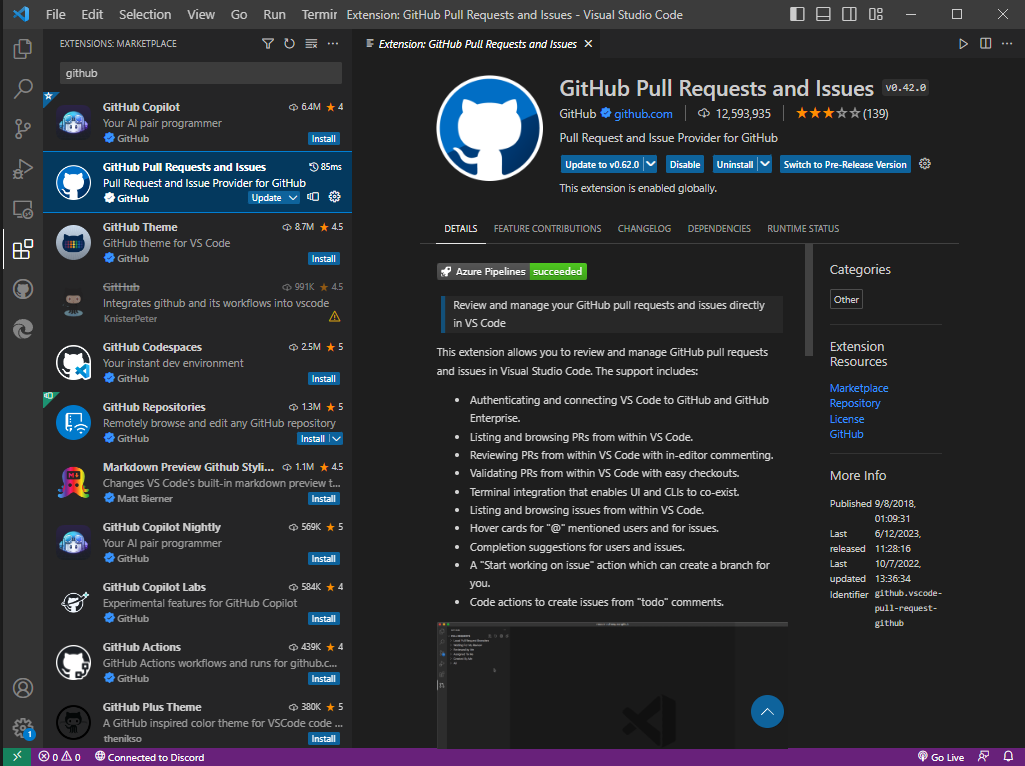
Task: Switch to Pre-Release Version button
Action: point(845,164)
